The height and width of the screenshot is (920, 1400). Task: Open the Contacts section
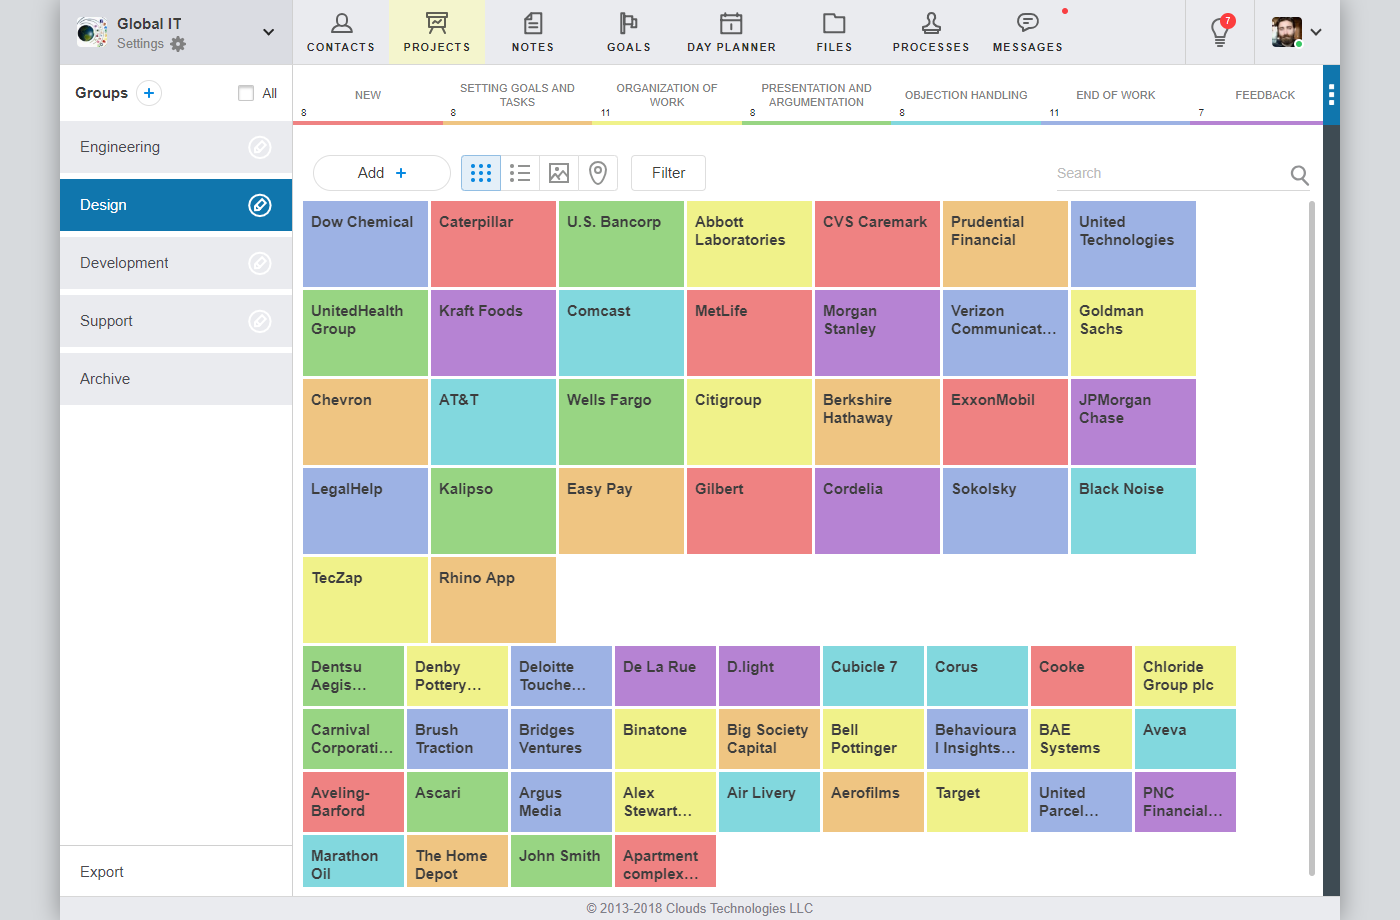(x=341, y=32)
